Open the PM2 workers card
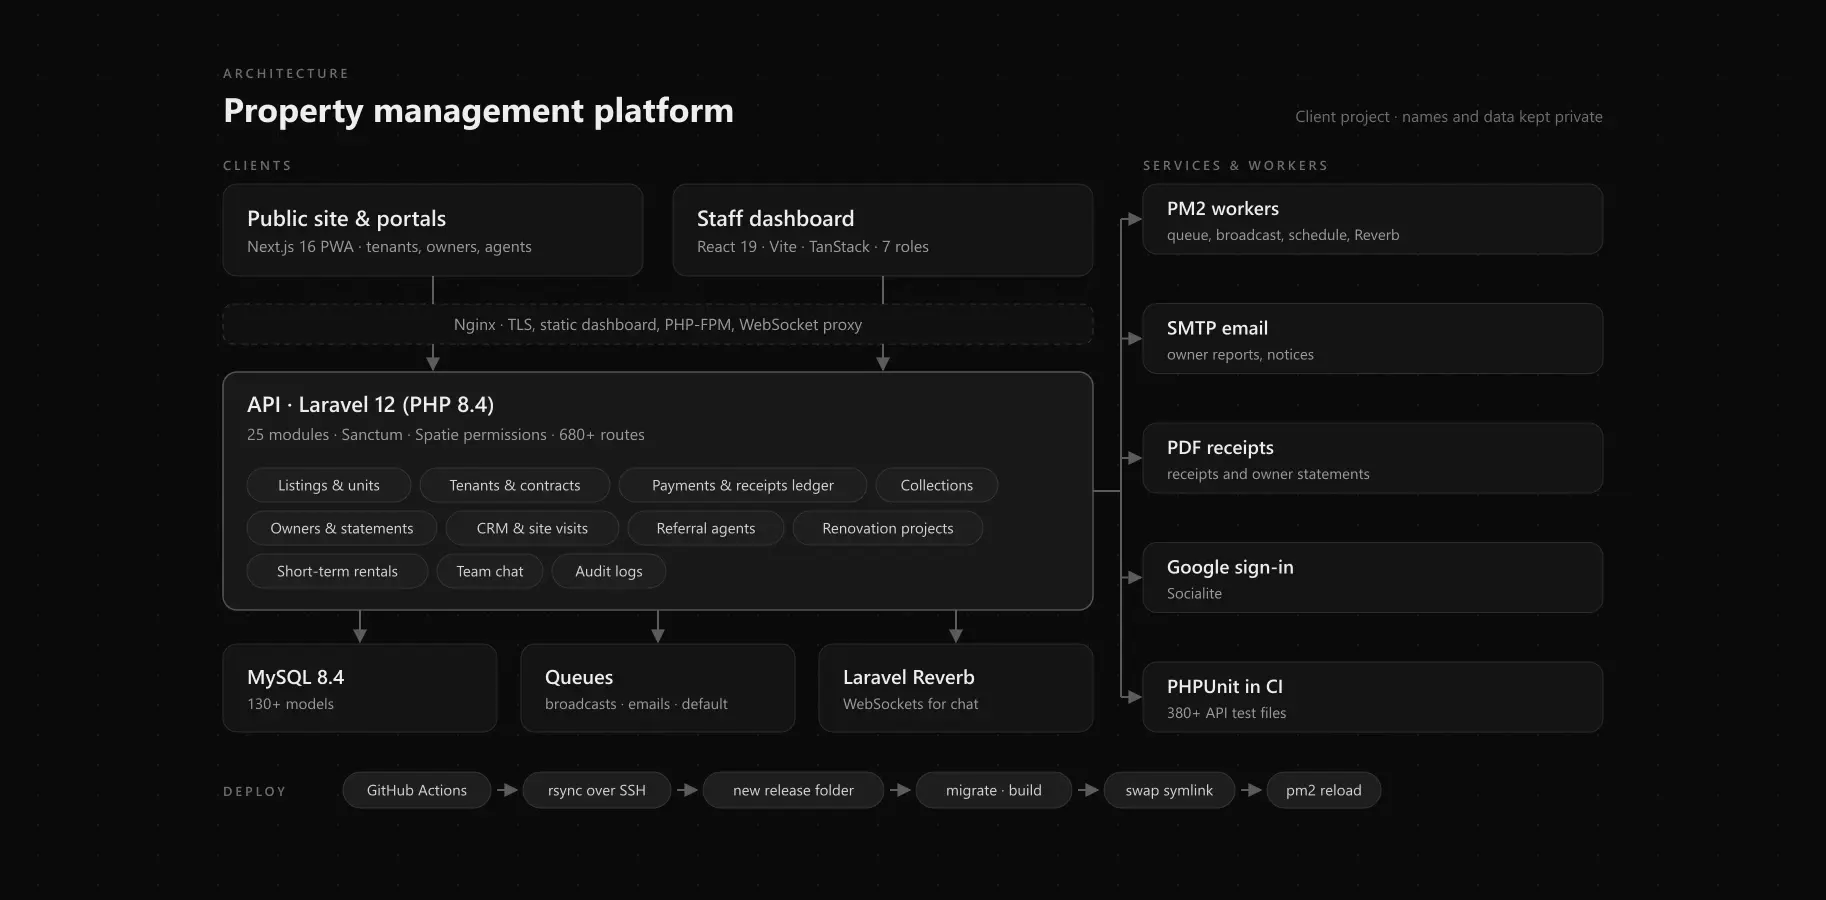The height and width of the screenshot is (900, 1826). point(1372,219)
